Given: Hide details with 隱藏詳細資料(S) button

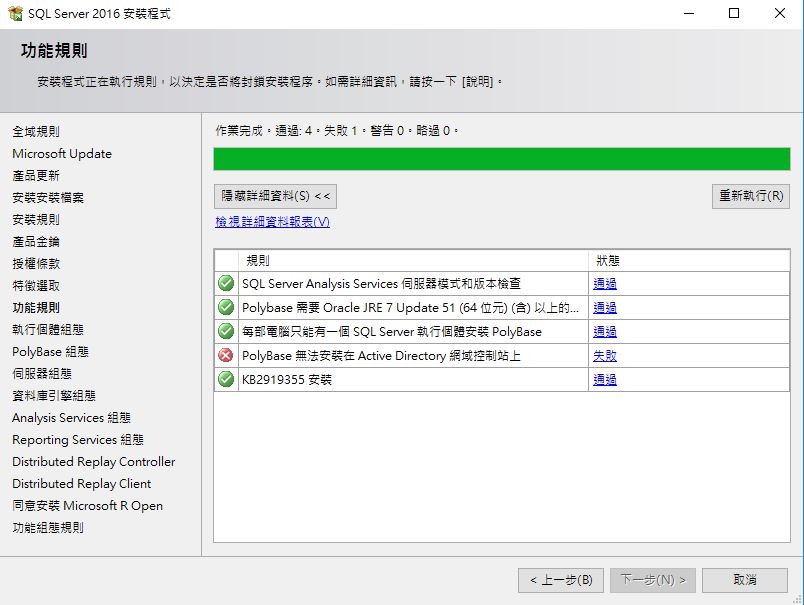Looking at the screenshot, I should tap(275, 196).
